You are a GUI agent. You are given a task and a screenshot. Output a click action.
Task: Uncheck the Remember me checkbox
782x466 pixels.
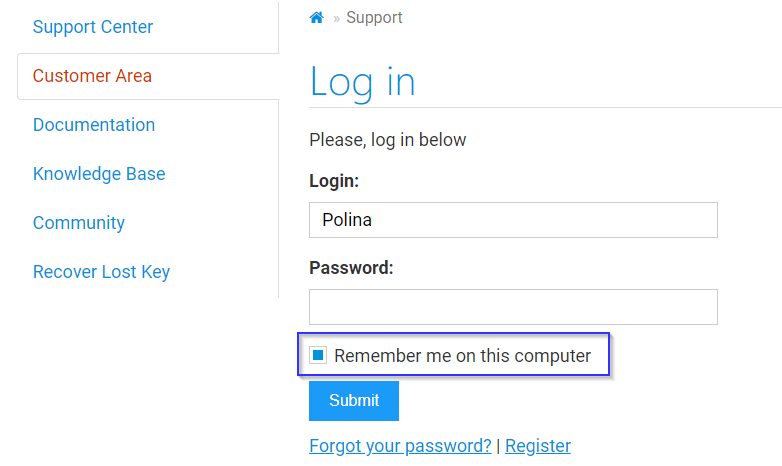[318, 355]
